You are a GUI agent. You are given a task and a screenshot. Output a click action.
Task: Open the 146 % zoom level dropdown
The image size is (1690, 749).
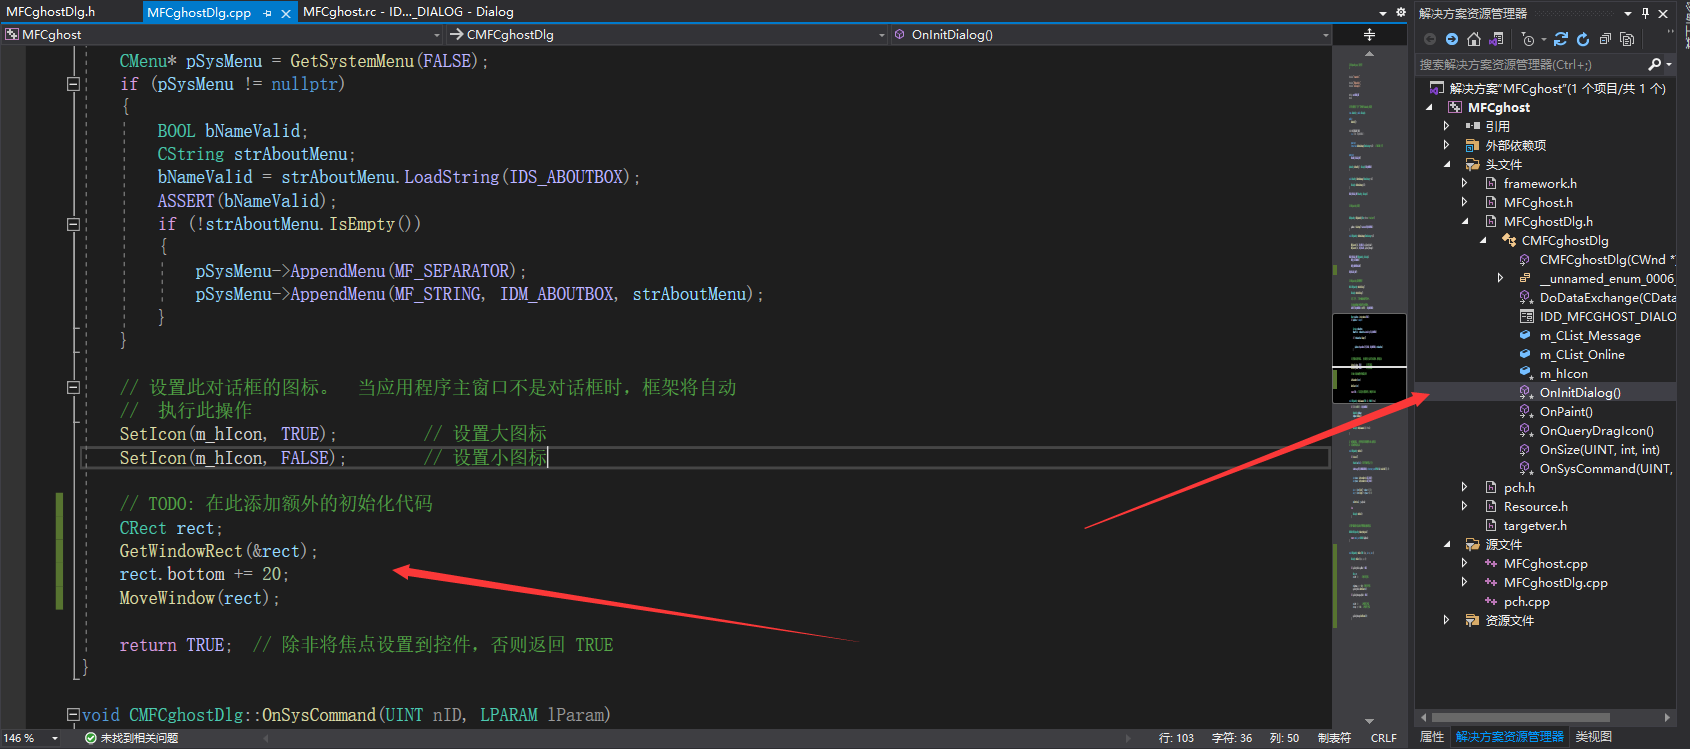(54, 738)
